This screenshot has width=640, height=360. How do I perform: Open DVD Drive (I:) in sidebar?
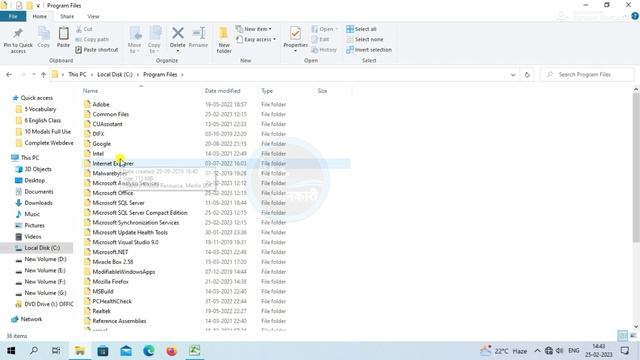pos(49,304)
